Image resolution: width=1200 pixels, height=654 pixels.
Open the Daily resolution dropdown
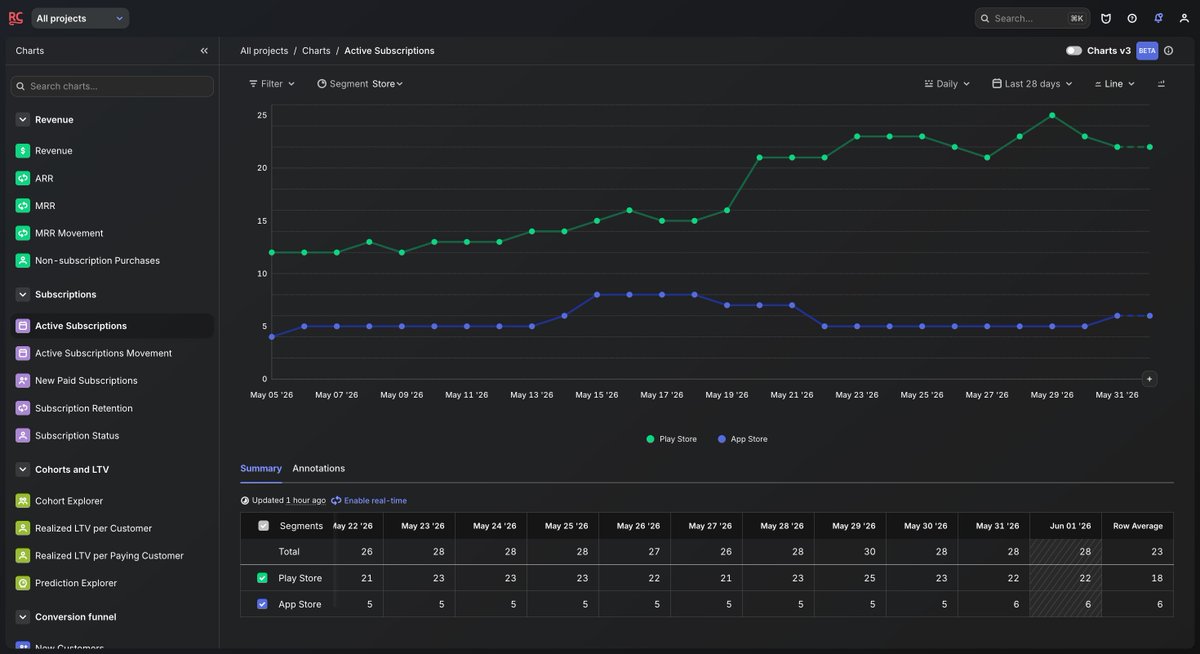tap(947, 84)
